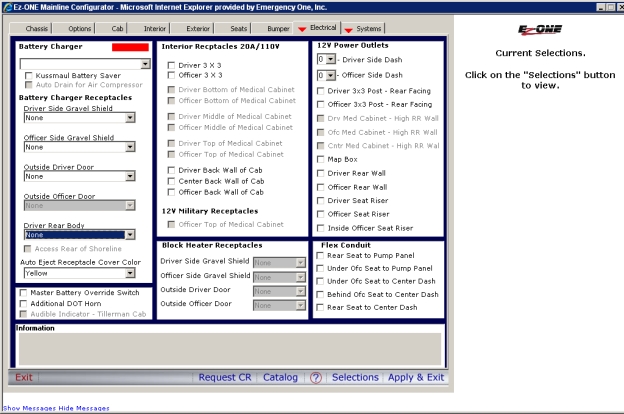Enable Officer Seat Riser power outlet

click(x=320, y=214)
